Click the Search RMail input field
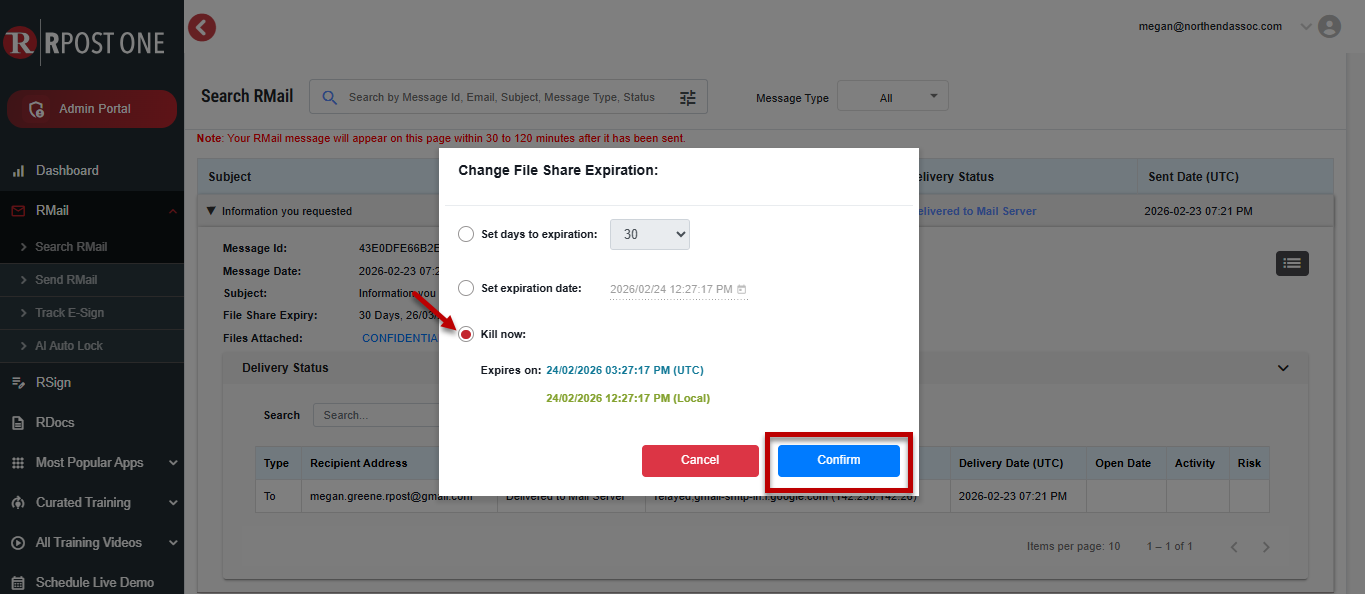The width and height of the screenshot is (1365, 594). (x=500, y=98)
